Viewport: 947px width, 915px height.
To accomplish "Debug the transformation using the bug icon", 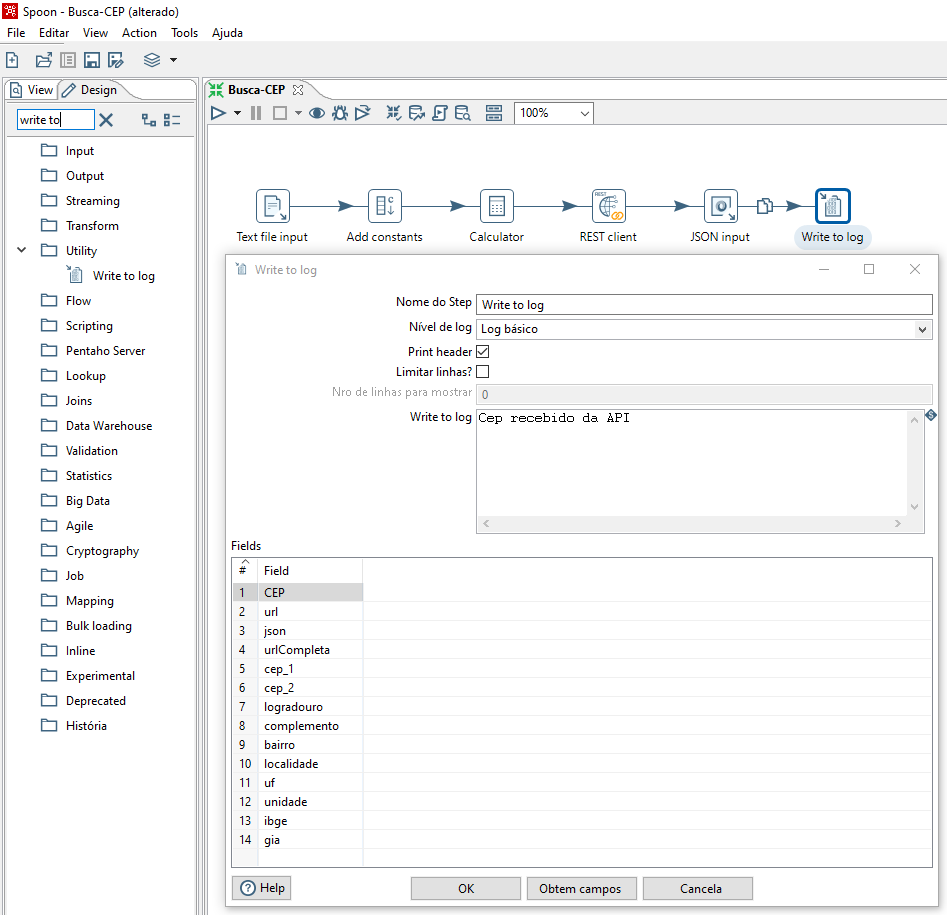I will tap(339, 112).
